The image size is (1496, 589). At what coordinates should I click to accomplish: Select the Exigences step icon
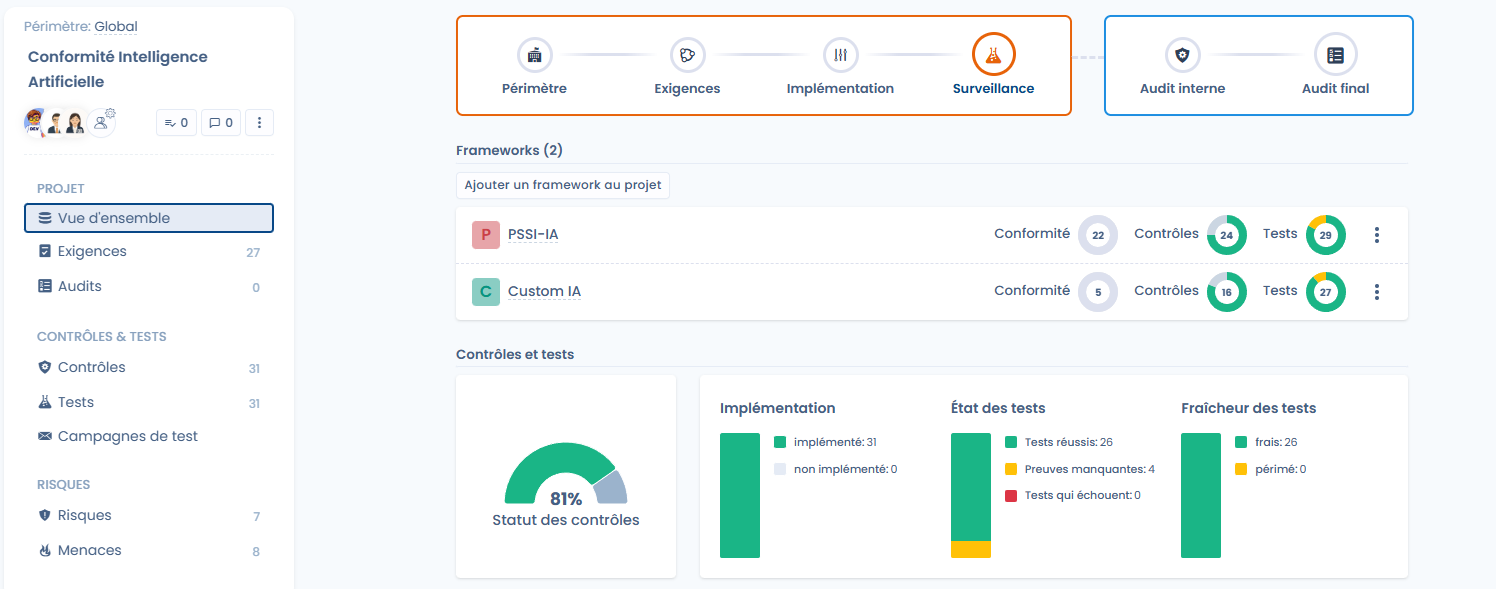coord(687,55)
